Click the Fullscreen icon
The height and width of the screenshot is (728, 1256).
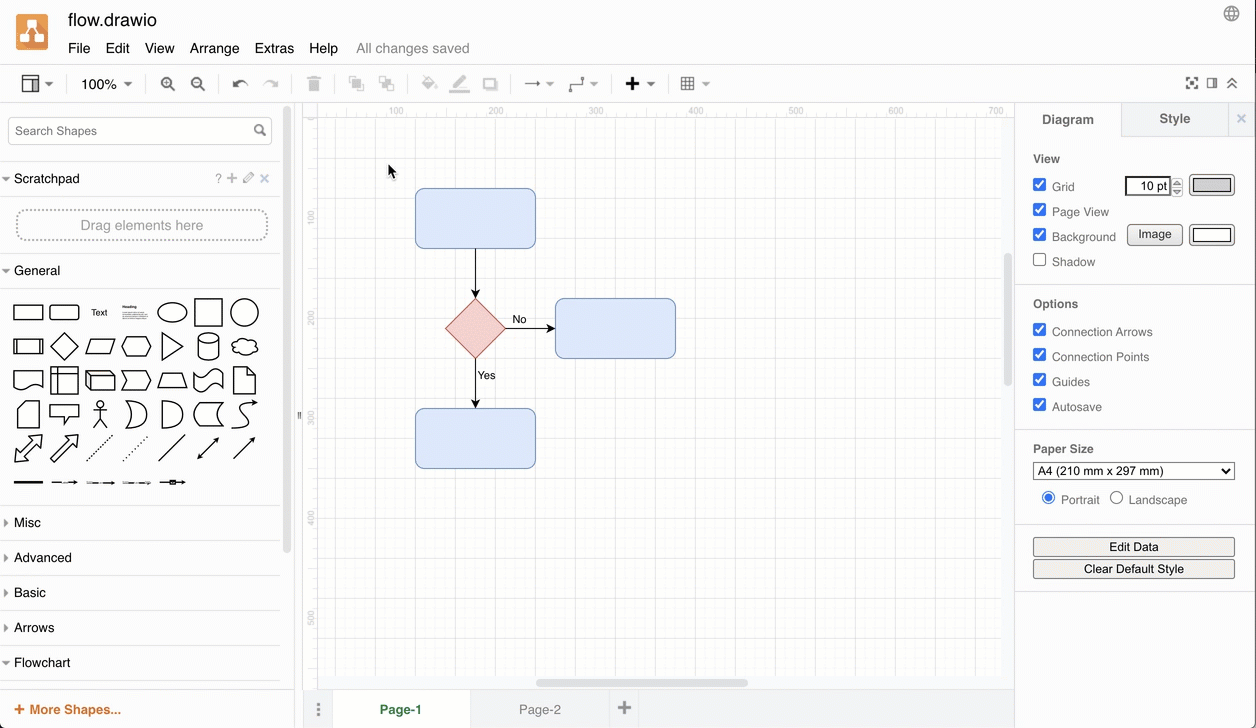click(x=1190, y=83)
